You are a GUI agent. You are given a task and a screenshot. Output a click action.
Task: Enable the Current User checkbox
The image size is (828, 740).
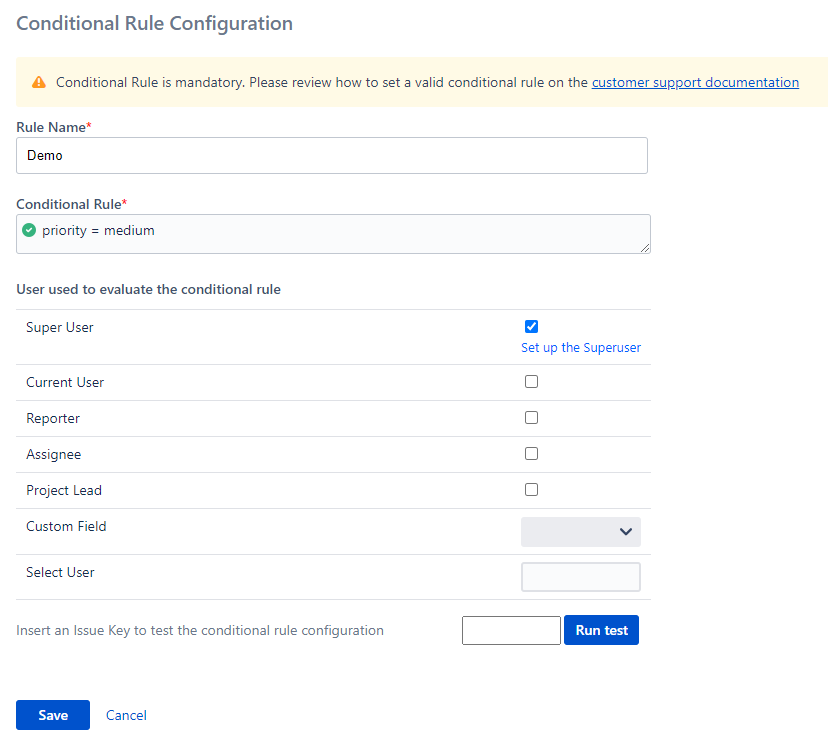531,382
